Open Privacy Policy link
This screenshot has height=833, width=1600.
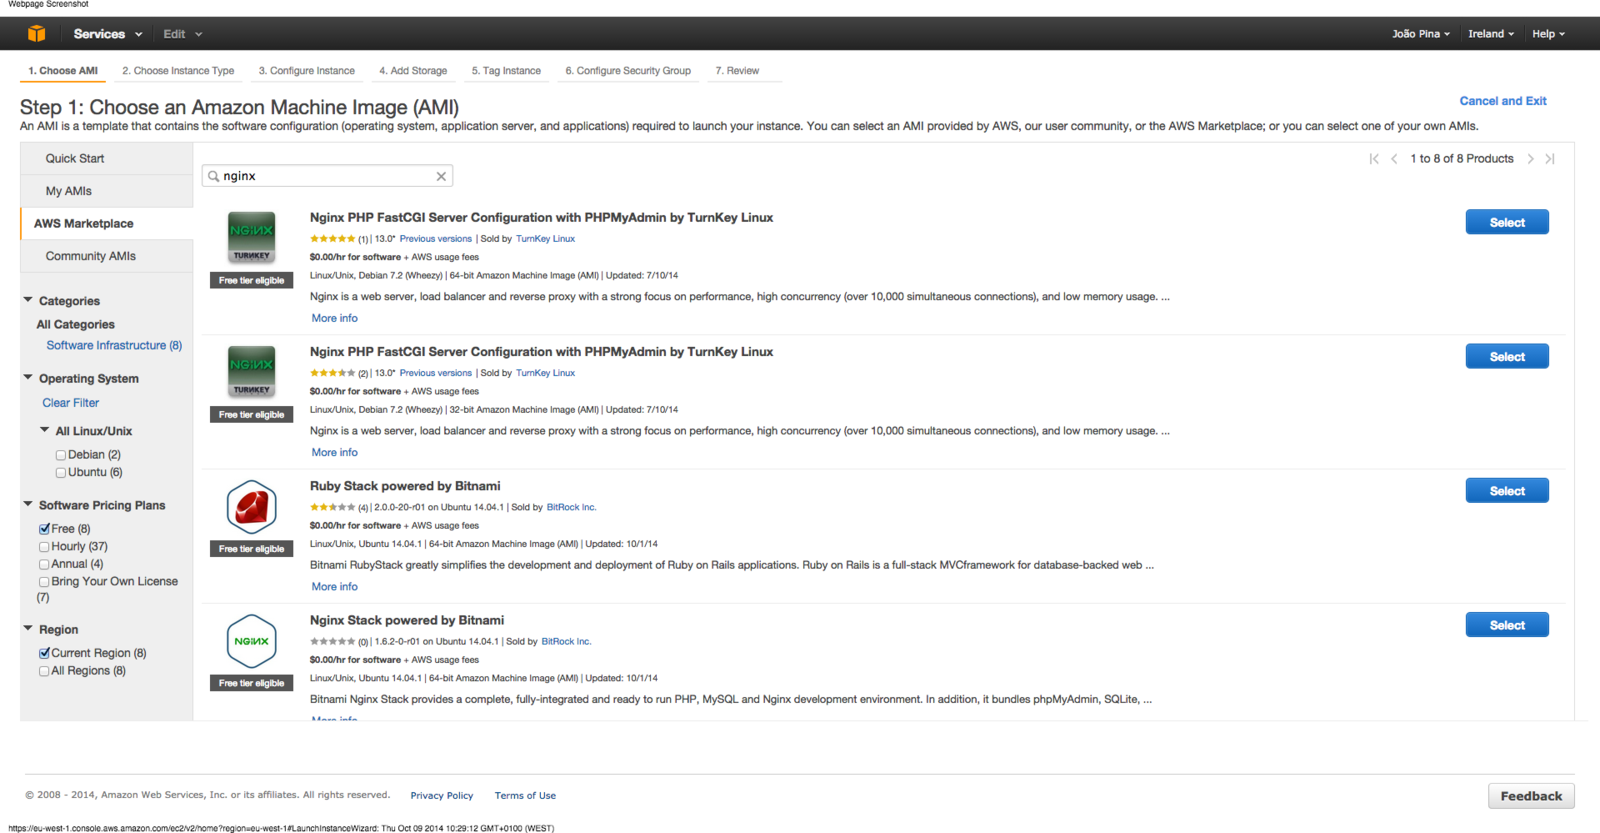(x=441, y=796)
